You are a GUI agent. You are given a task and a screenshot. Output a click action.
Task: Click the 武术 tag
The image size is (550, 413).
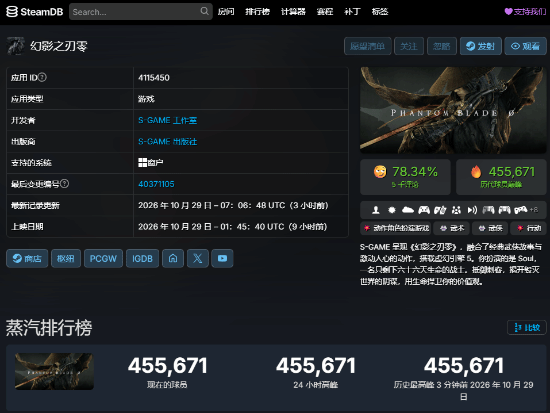pyautogui.click(x=452, y=228)
